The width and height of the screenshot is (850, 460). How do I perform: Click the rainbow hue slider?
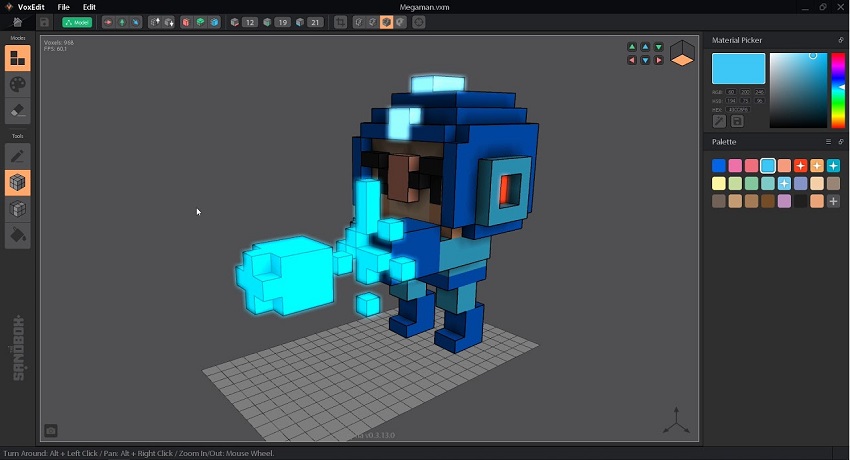tap(838, 90)
